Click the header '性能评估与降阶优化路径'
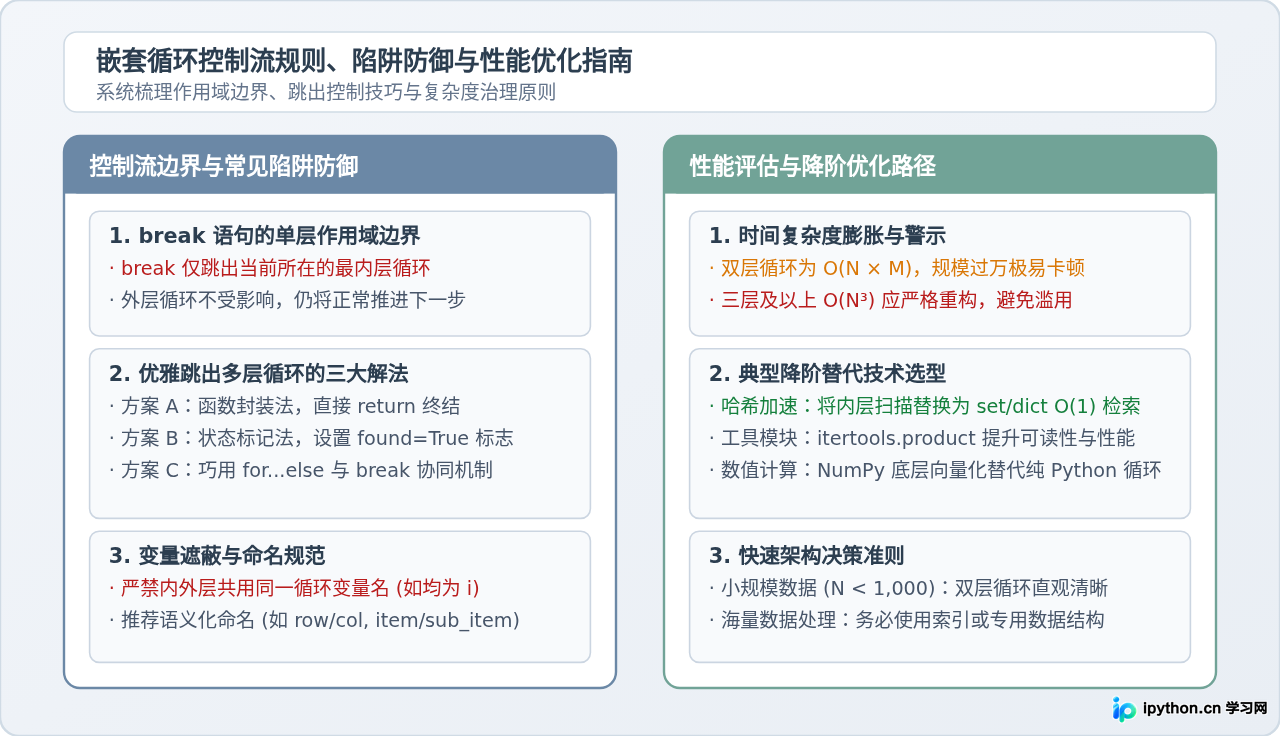Viewport: 1280px width, 736px height. 813,166
